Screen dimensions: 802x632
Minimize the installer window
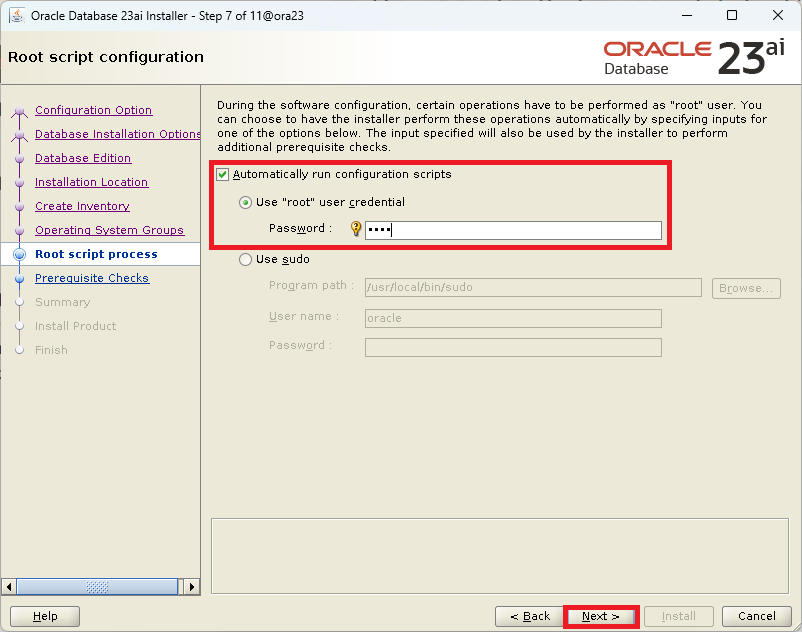point(687,15)
